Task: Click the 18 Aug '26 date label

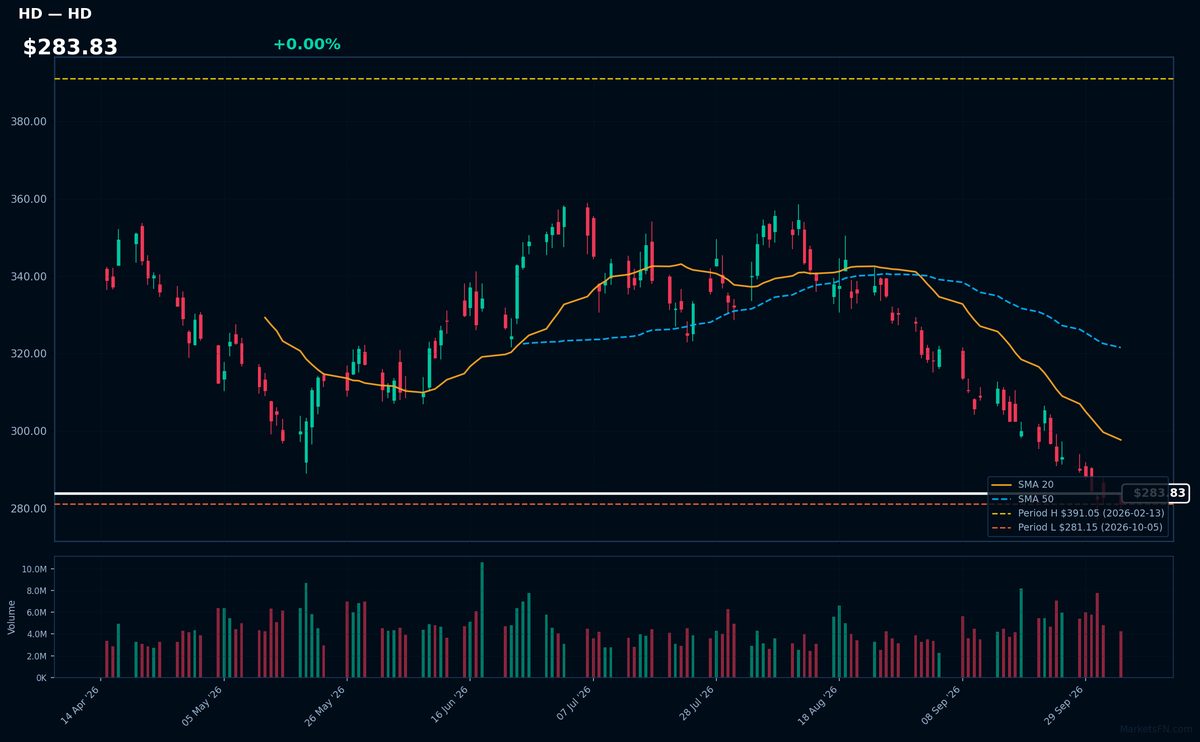Action: [820, 704]
